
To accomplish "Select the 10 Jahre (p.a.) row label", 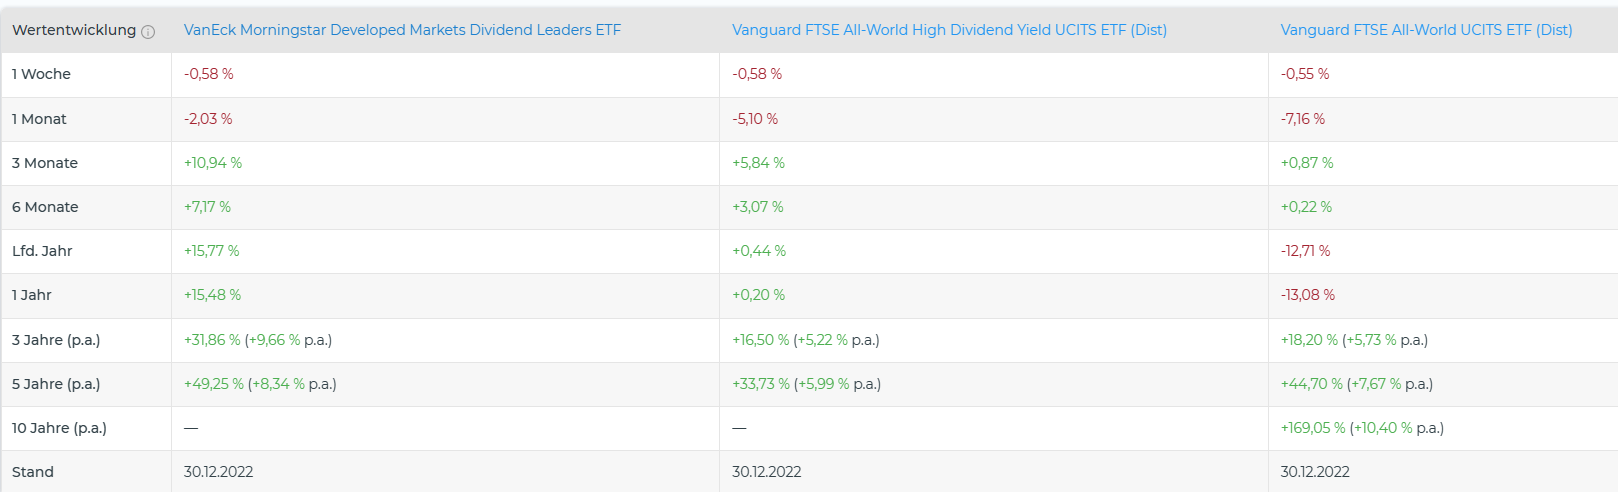I will (x=59, y=428).
